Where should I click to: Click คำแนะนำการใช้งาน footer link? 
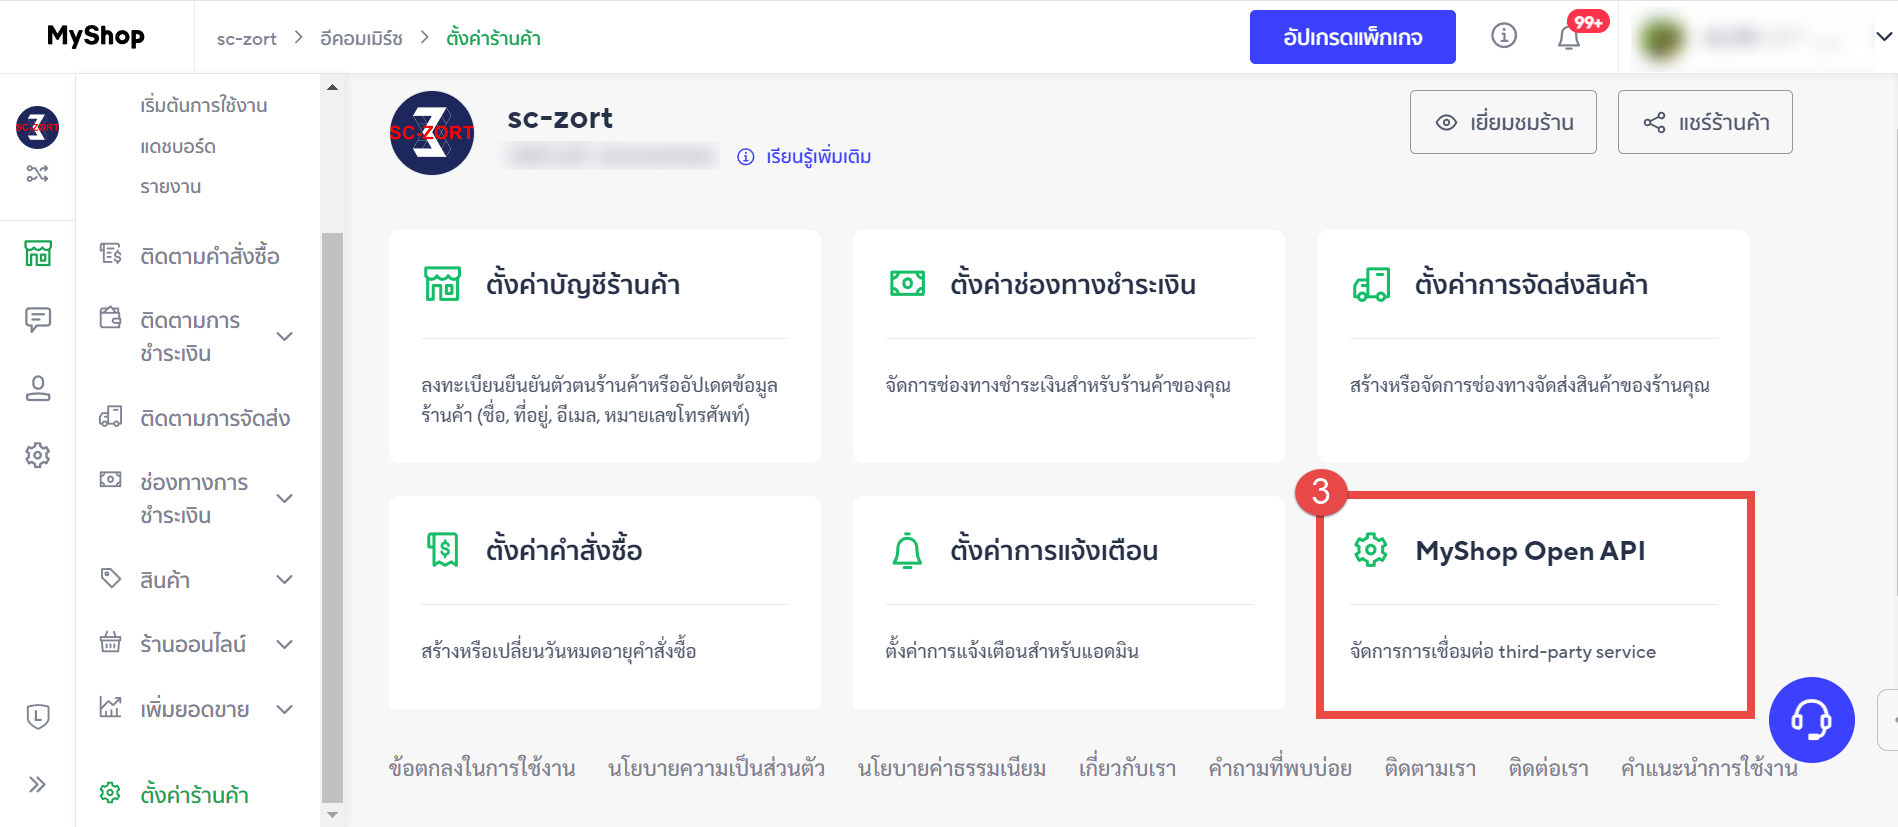pos(1709,768)
